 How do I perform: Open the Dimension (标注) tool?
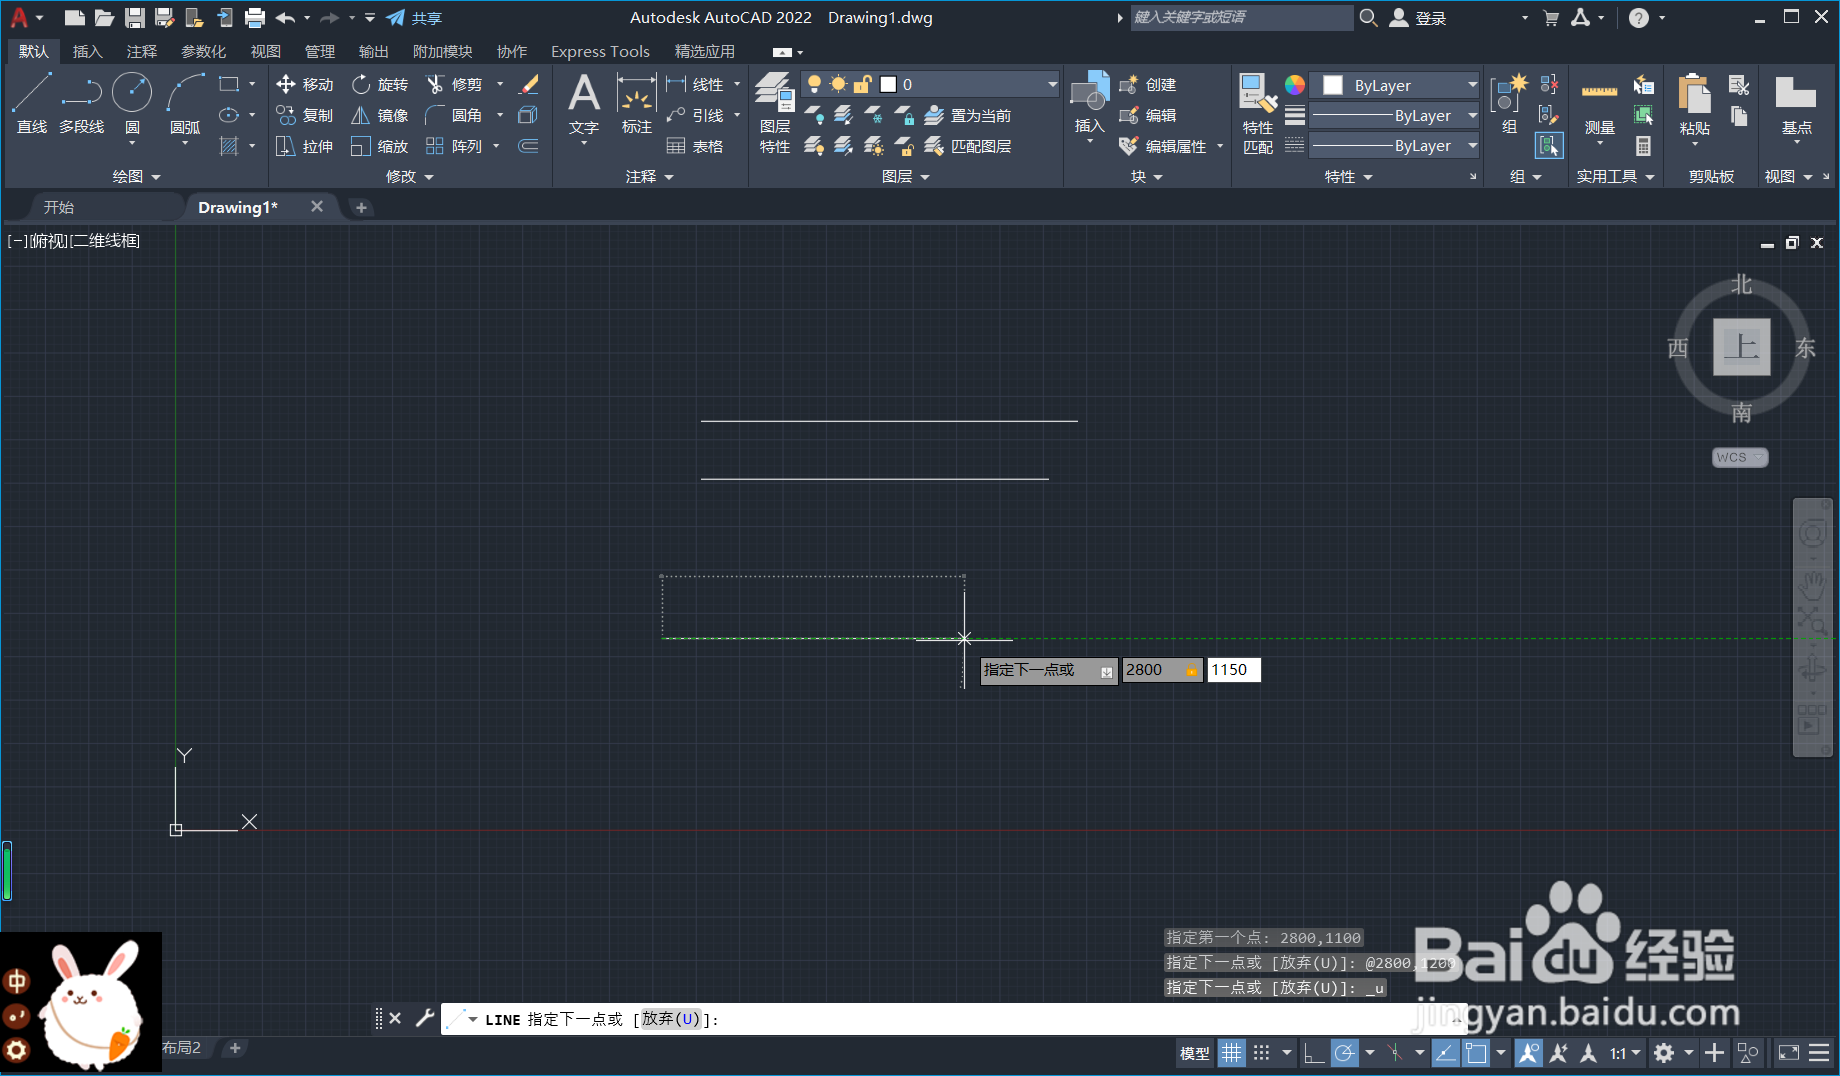636,103
